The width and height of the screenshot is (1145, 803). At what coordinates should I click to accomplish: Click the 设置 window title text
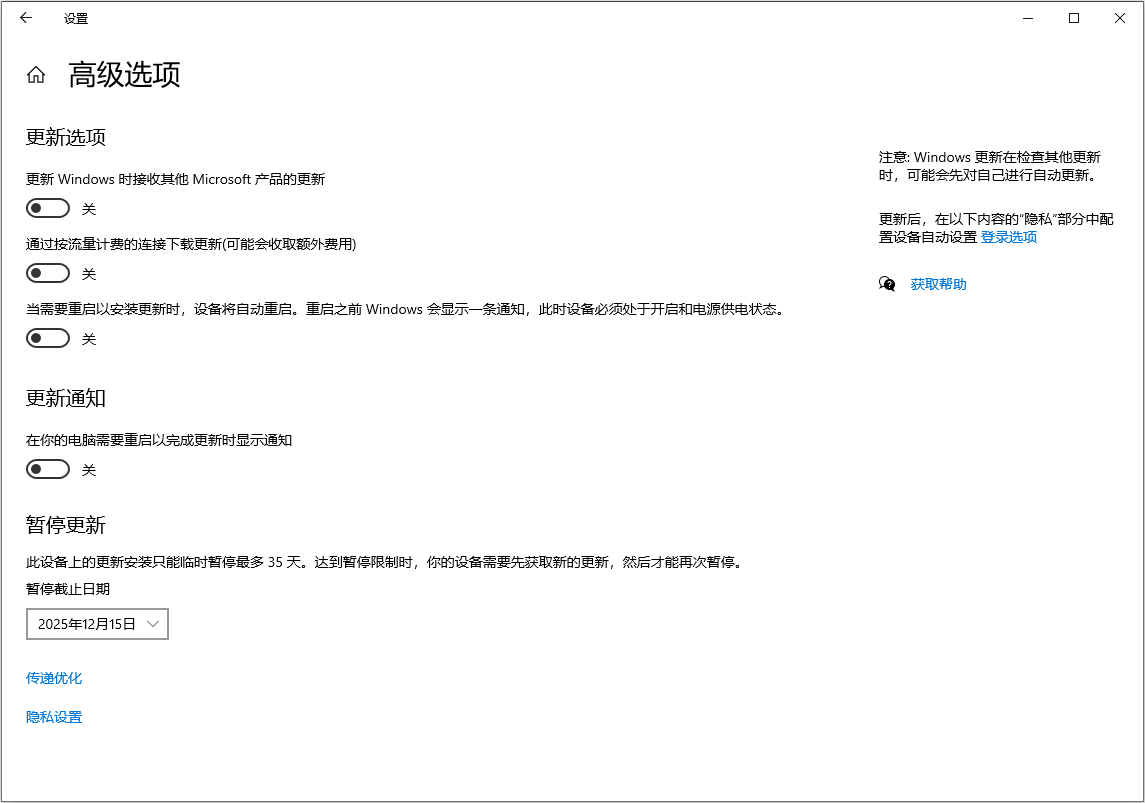point(76,18)
